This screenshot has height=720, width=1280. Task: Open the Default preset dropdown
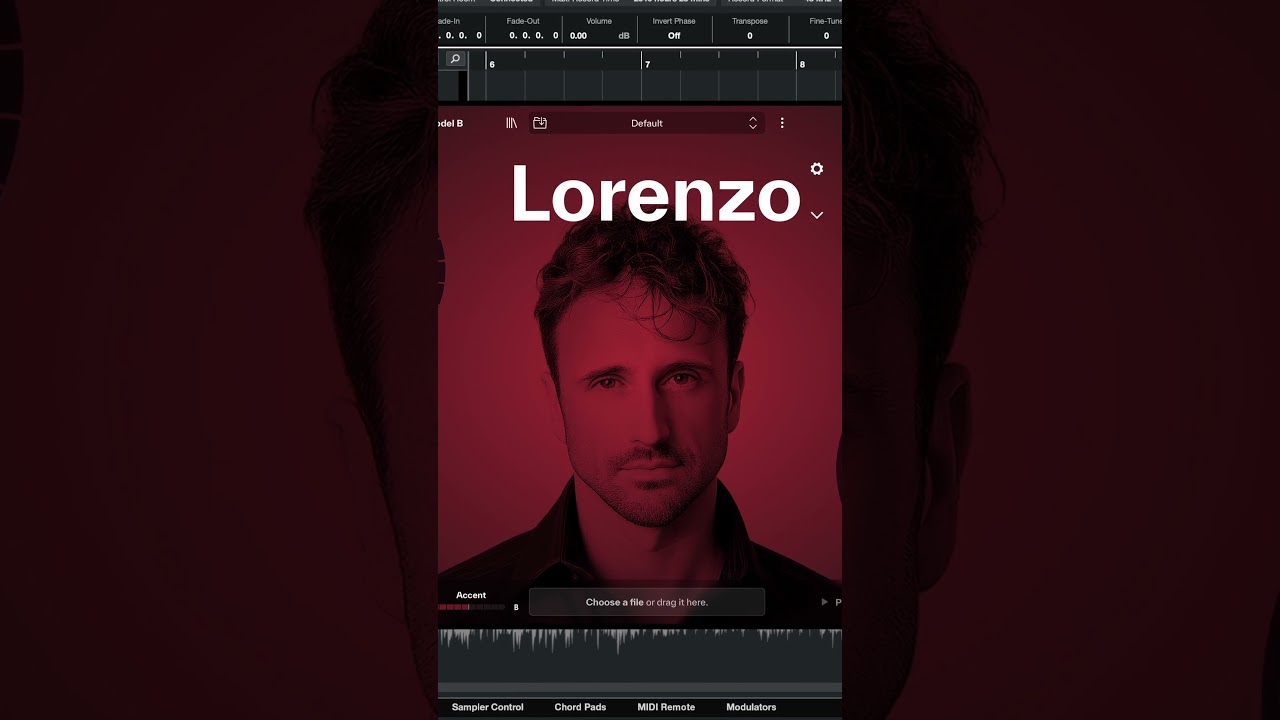point(647,123)
